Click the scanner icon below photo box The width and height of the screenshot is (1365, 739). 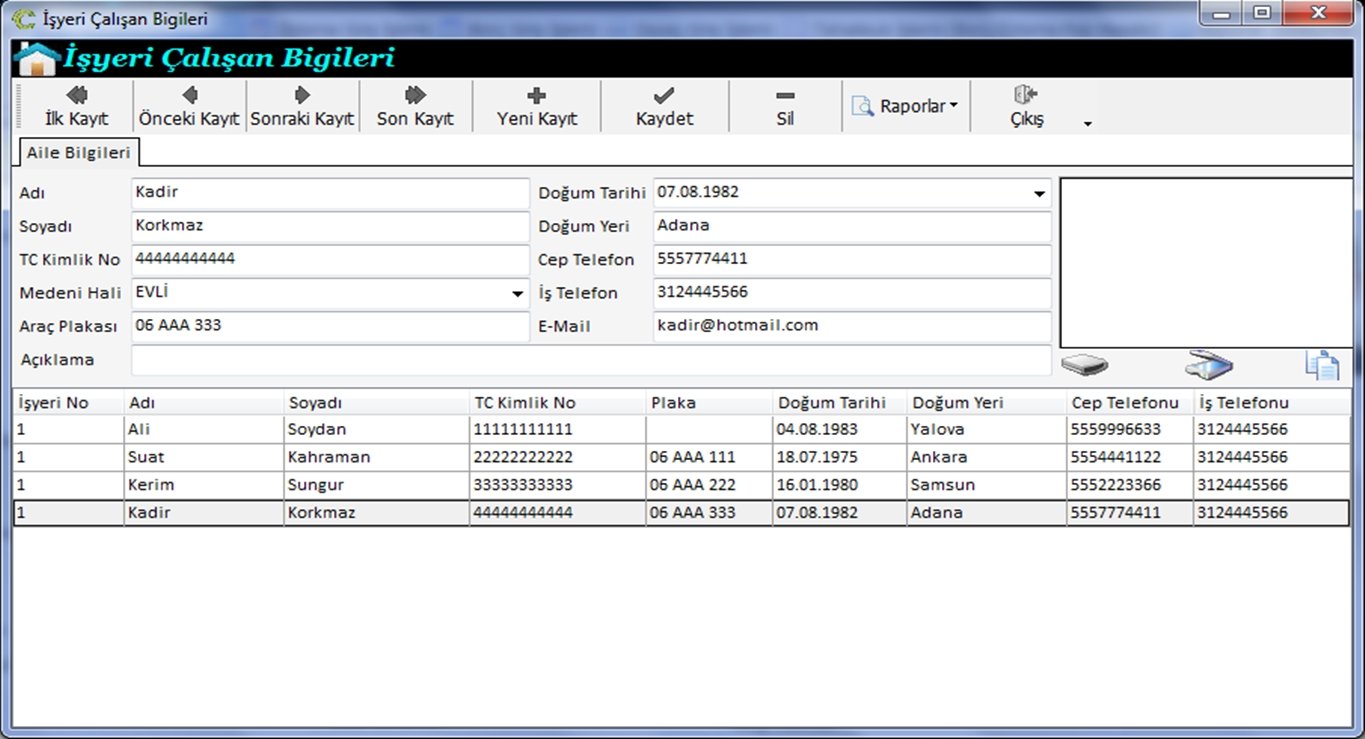[1209, 366]
